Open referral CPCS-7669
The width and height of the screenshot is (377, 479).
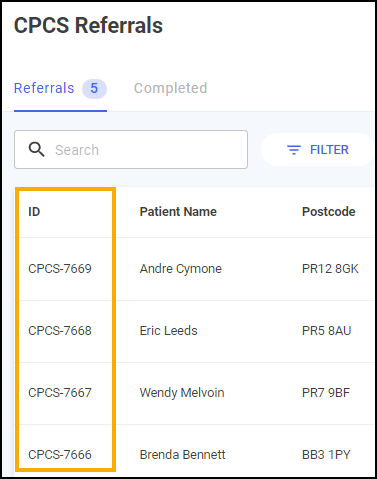(60, 269)
